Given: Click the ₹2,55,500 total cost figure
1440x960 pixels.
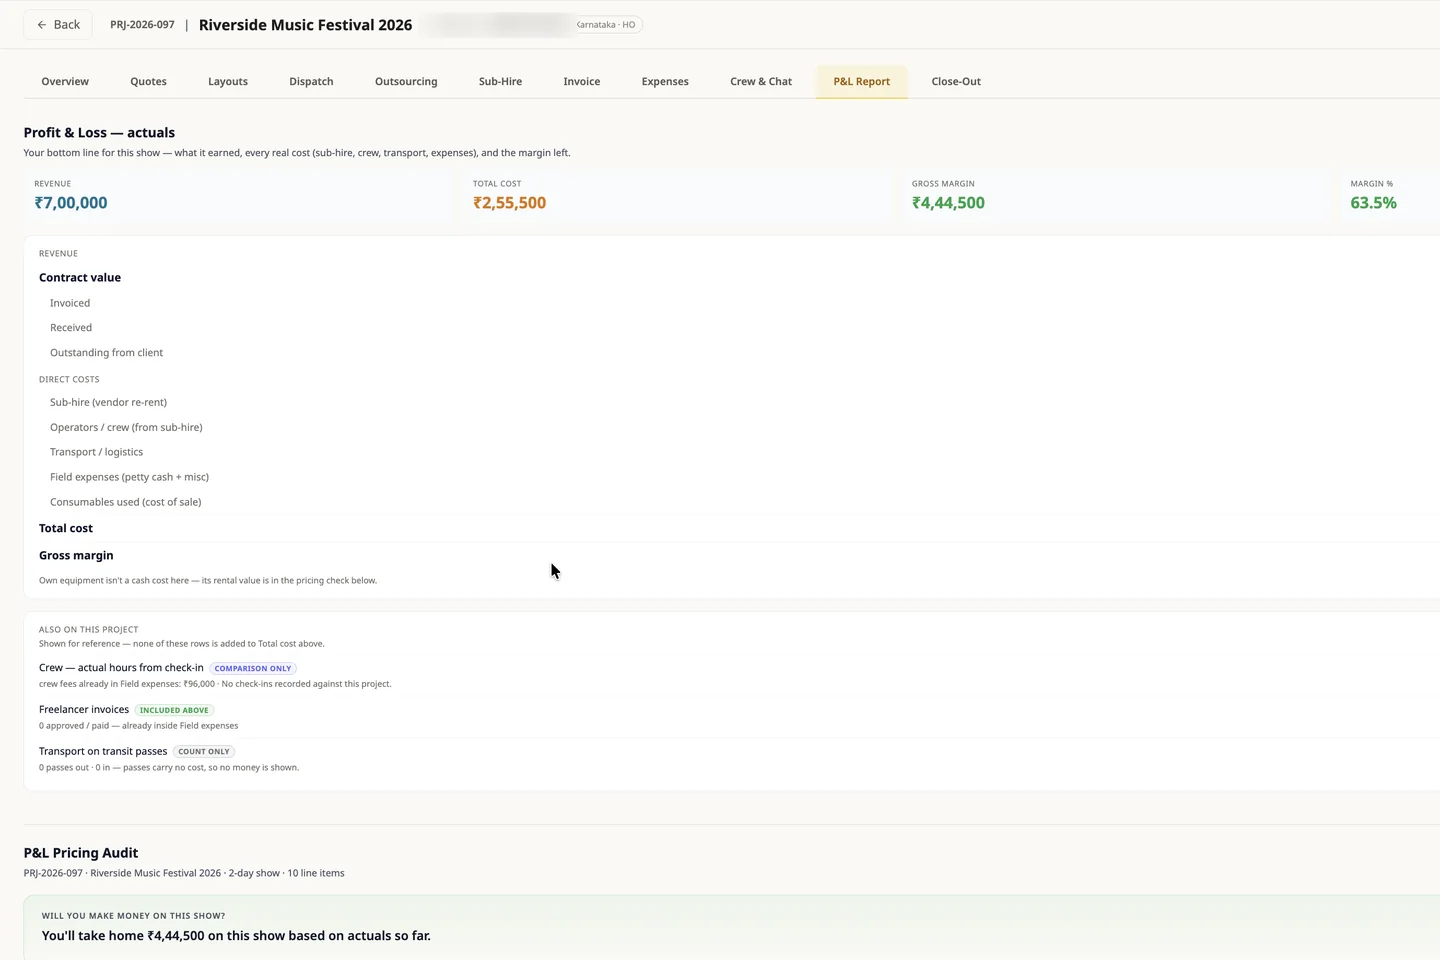Looking at the screenshot, I should (x=509, y=203).
